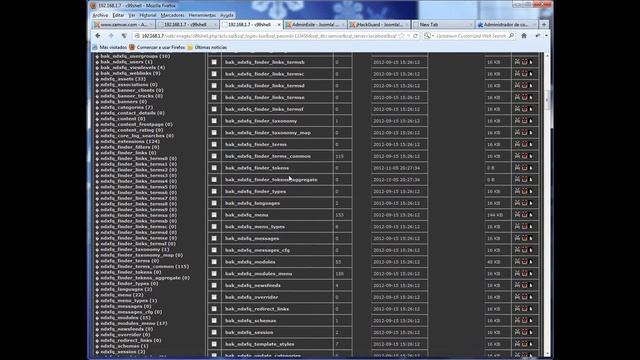Screen dimensions: 640x360
Task: Click red drop icon for bak_ndxfq_modules_menu row
Action: 524,273
